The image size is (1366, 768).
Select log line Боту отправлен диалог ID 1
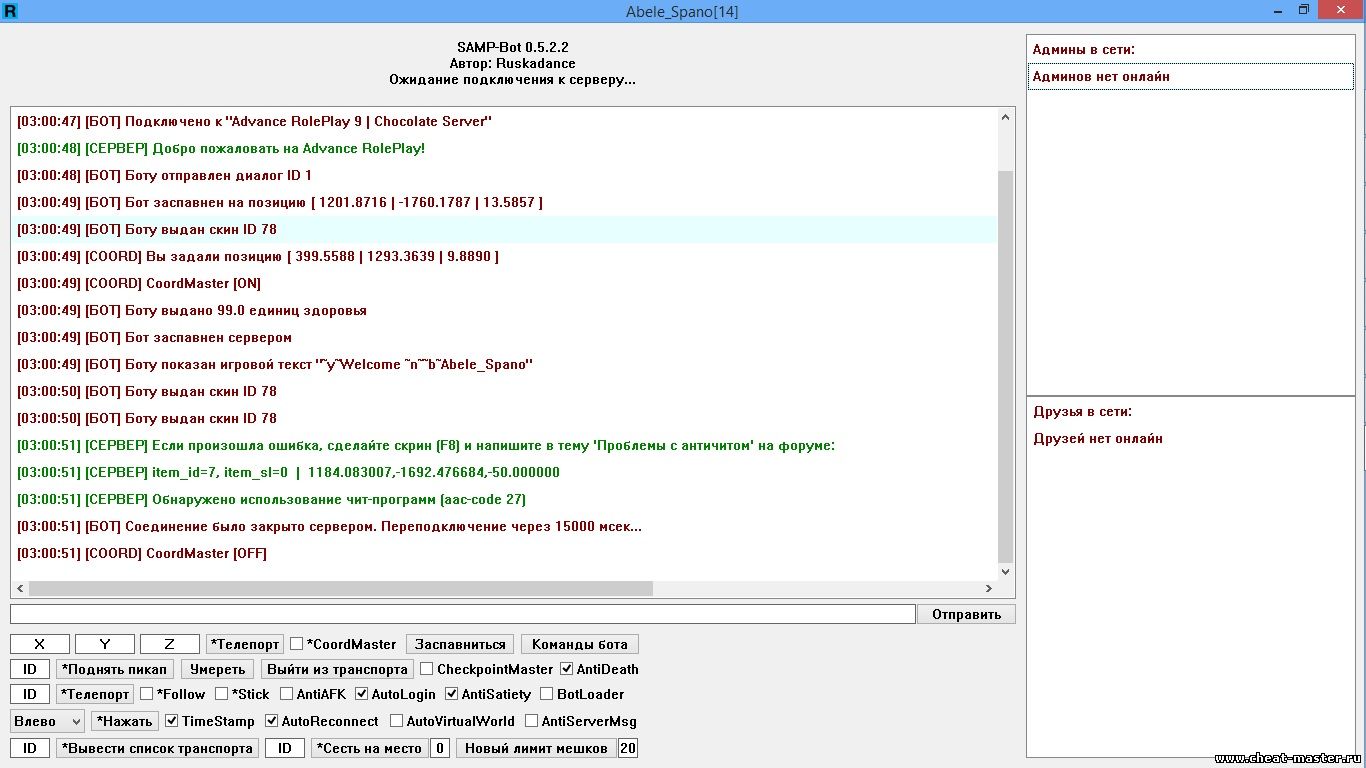[504, 175]
